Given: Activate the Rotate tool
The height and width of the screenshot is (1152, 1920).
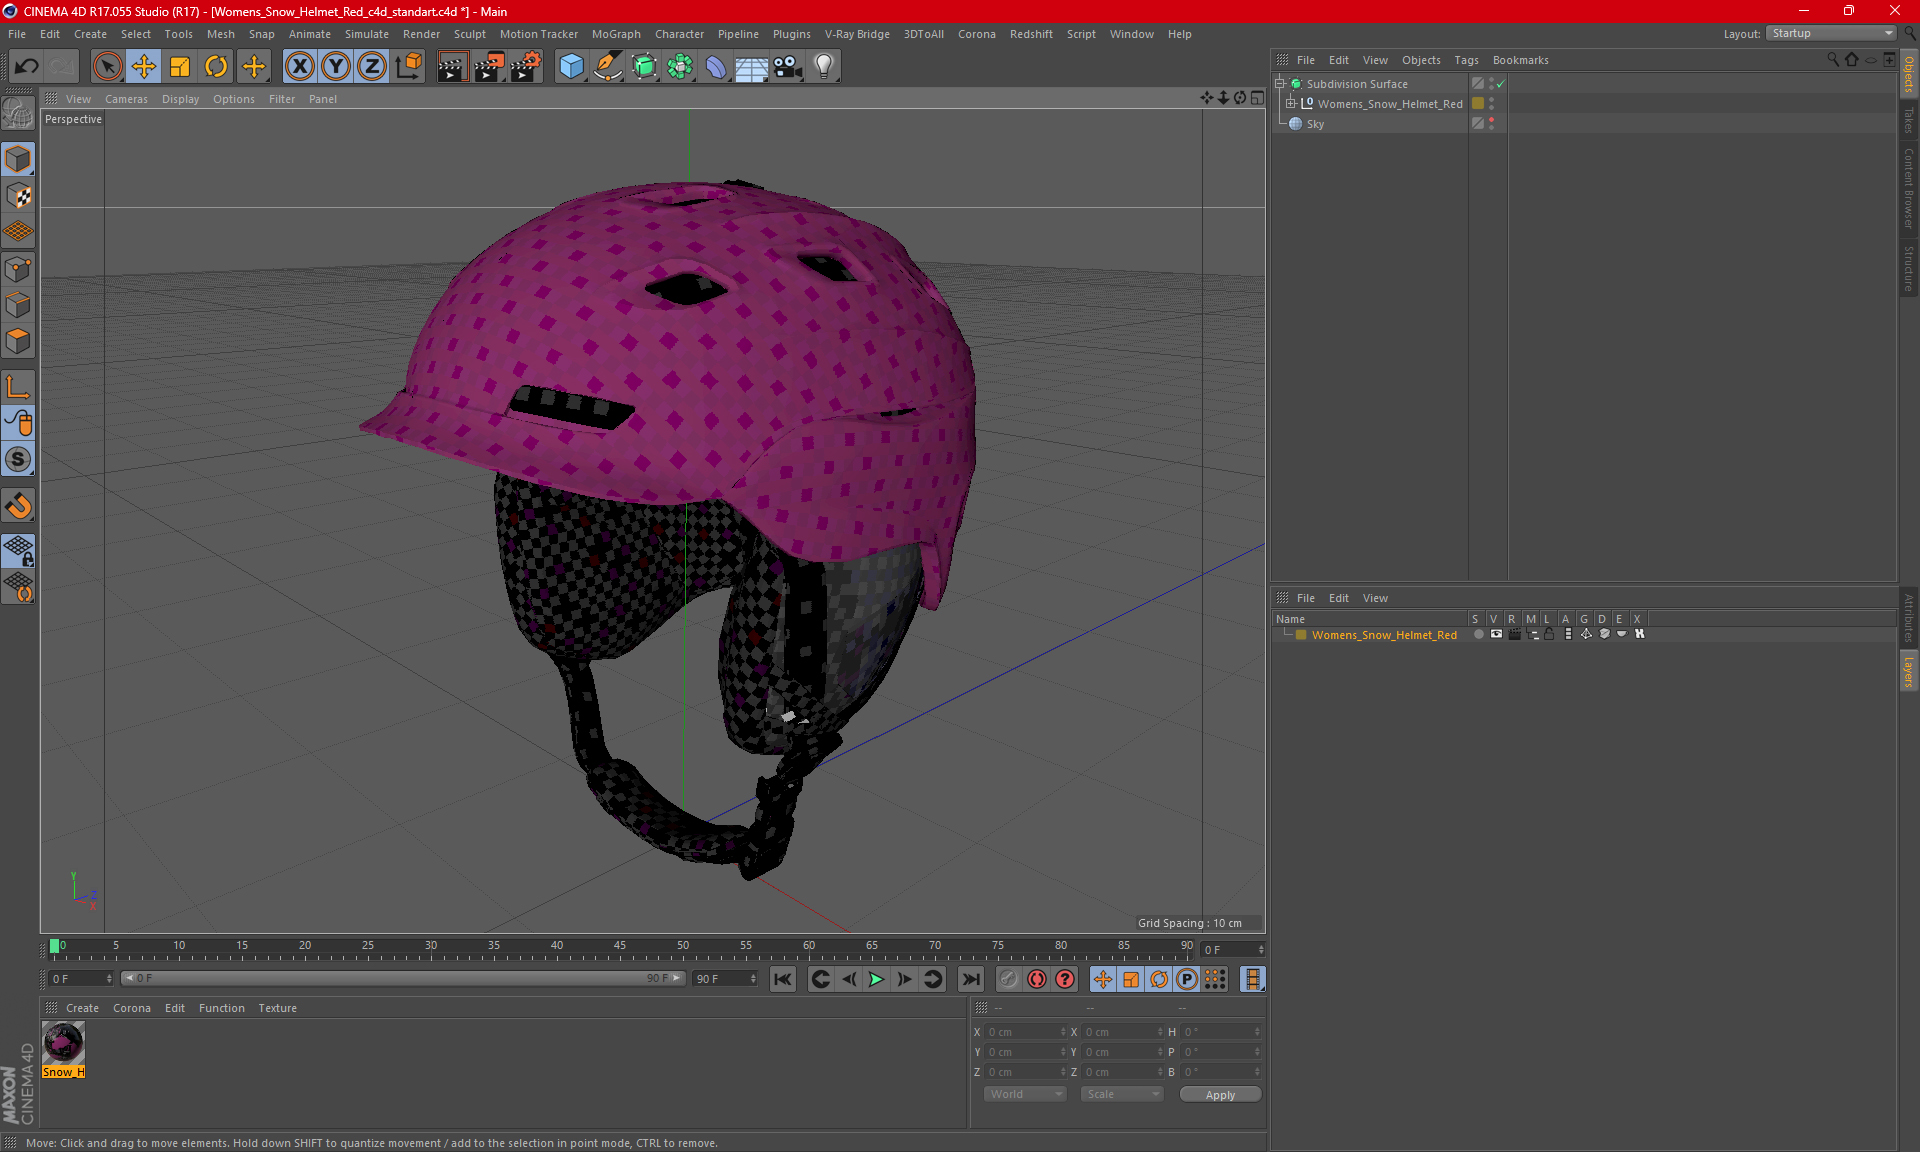Looking at the screenshot, I should [216, 67].
